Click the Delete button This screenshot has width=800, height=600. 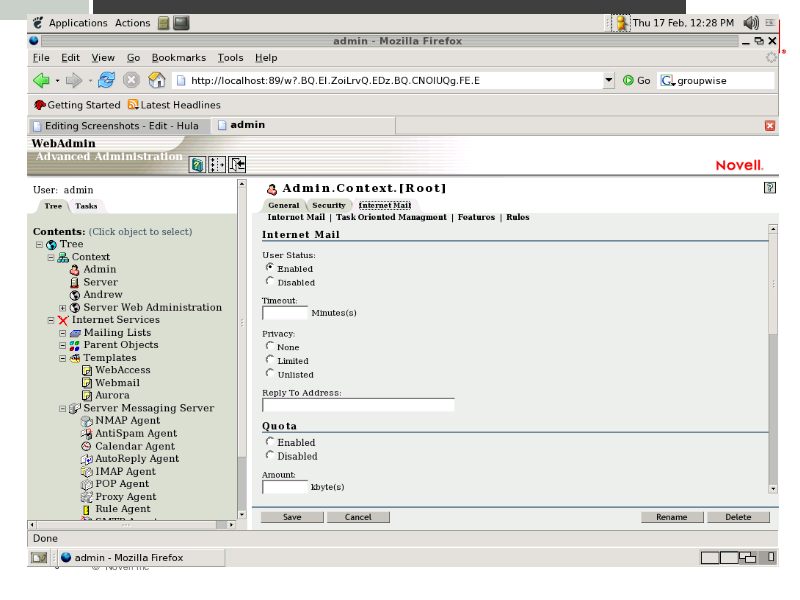(x=738, y=517)
